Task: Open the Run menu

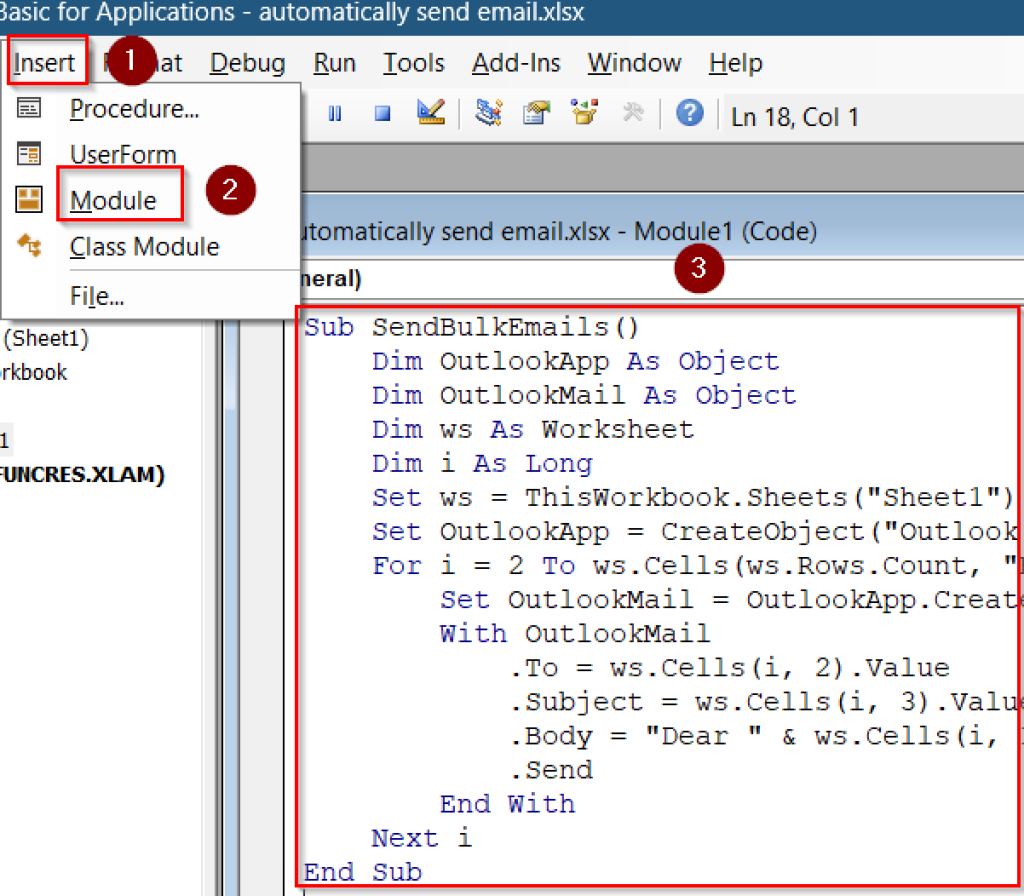Action: pos(334,62)
